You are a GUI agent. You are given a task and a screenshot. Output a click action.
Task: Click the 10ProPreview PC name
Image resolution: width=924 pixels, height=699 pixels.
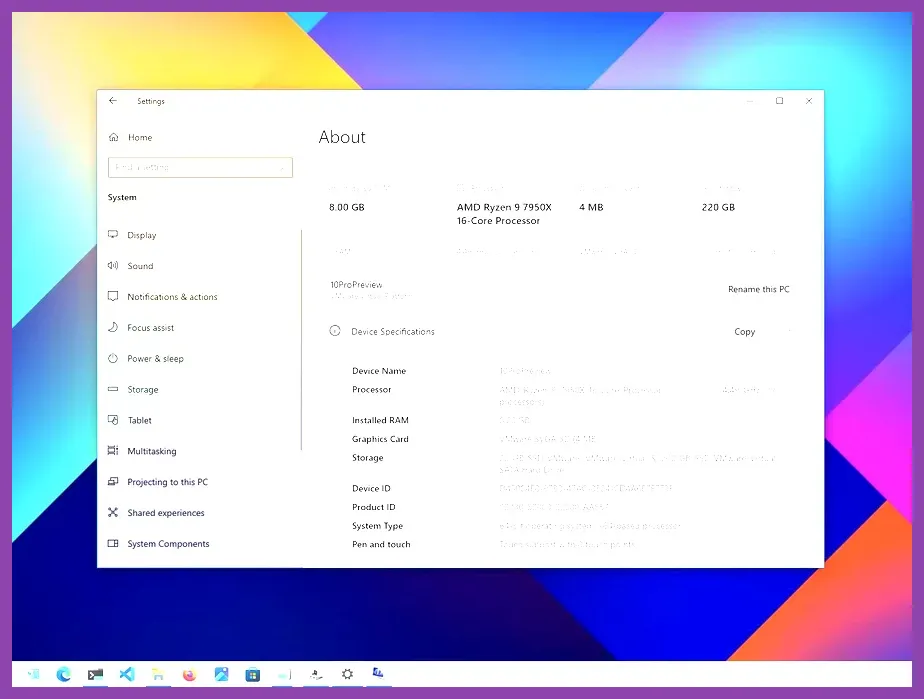[356, 285]
